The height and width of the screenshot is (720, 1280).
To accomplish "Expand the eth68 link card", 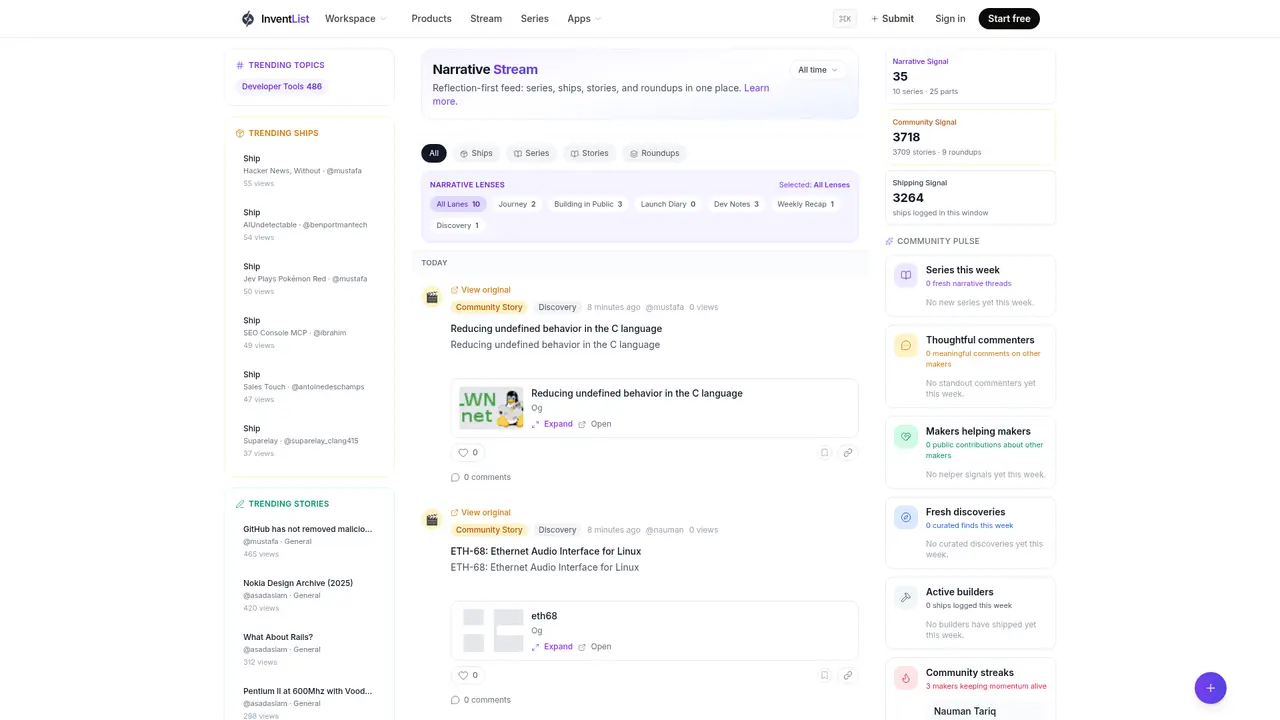I will [x=552, y=647].
